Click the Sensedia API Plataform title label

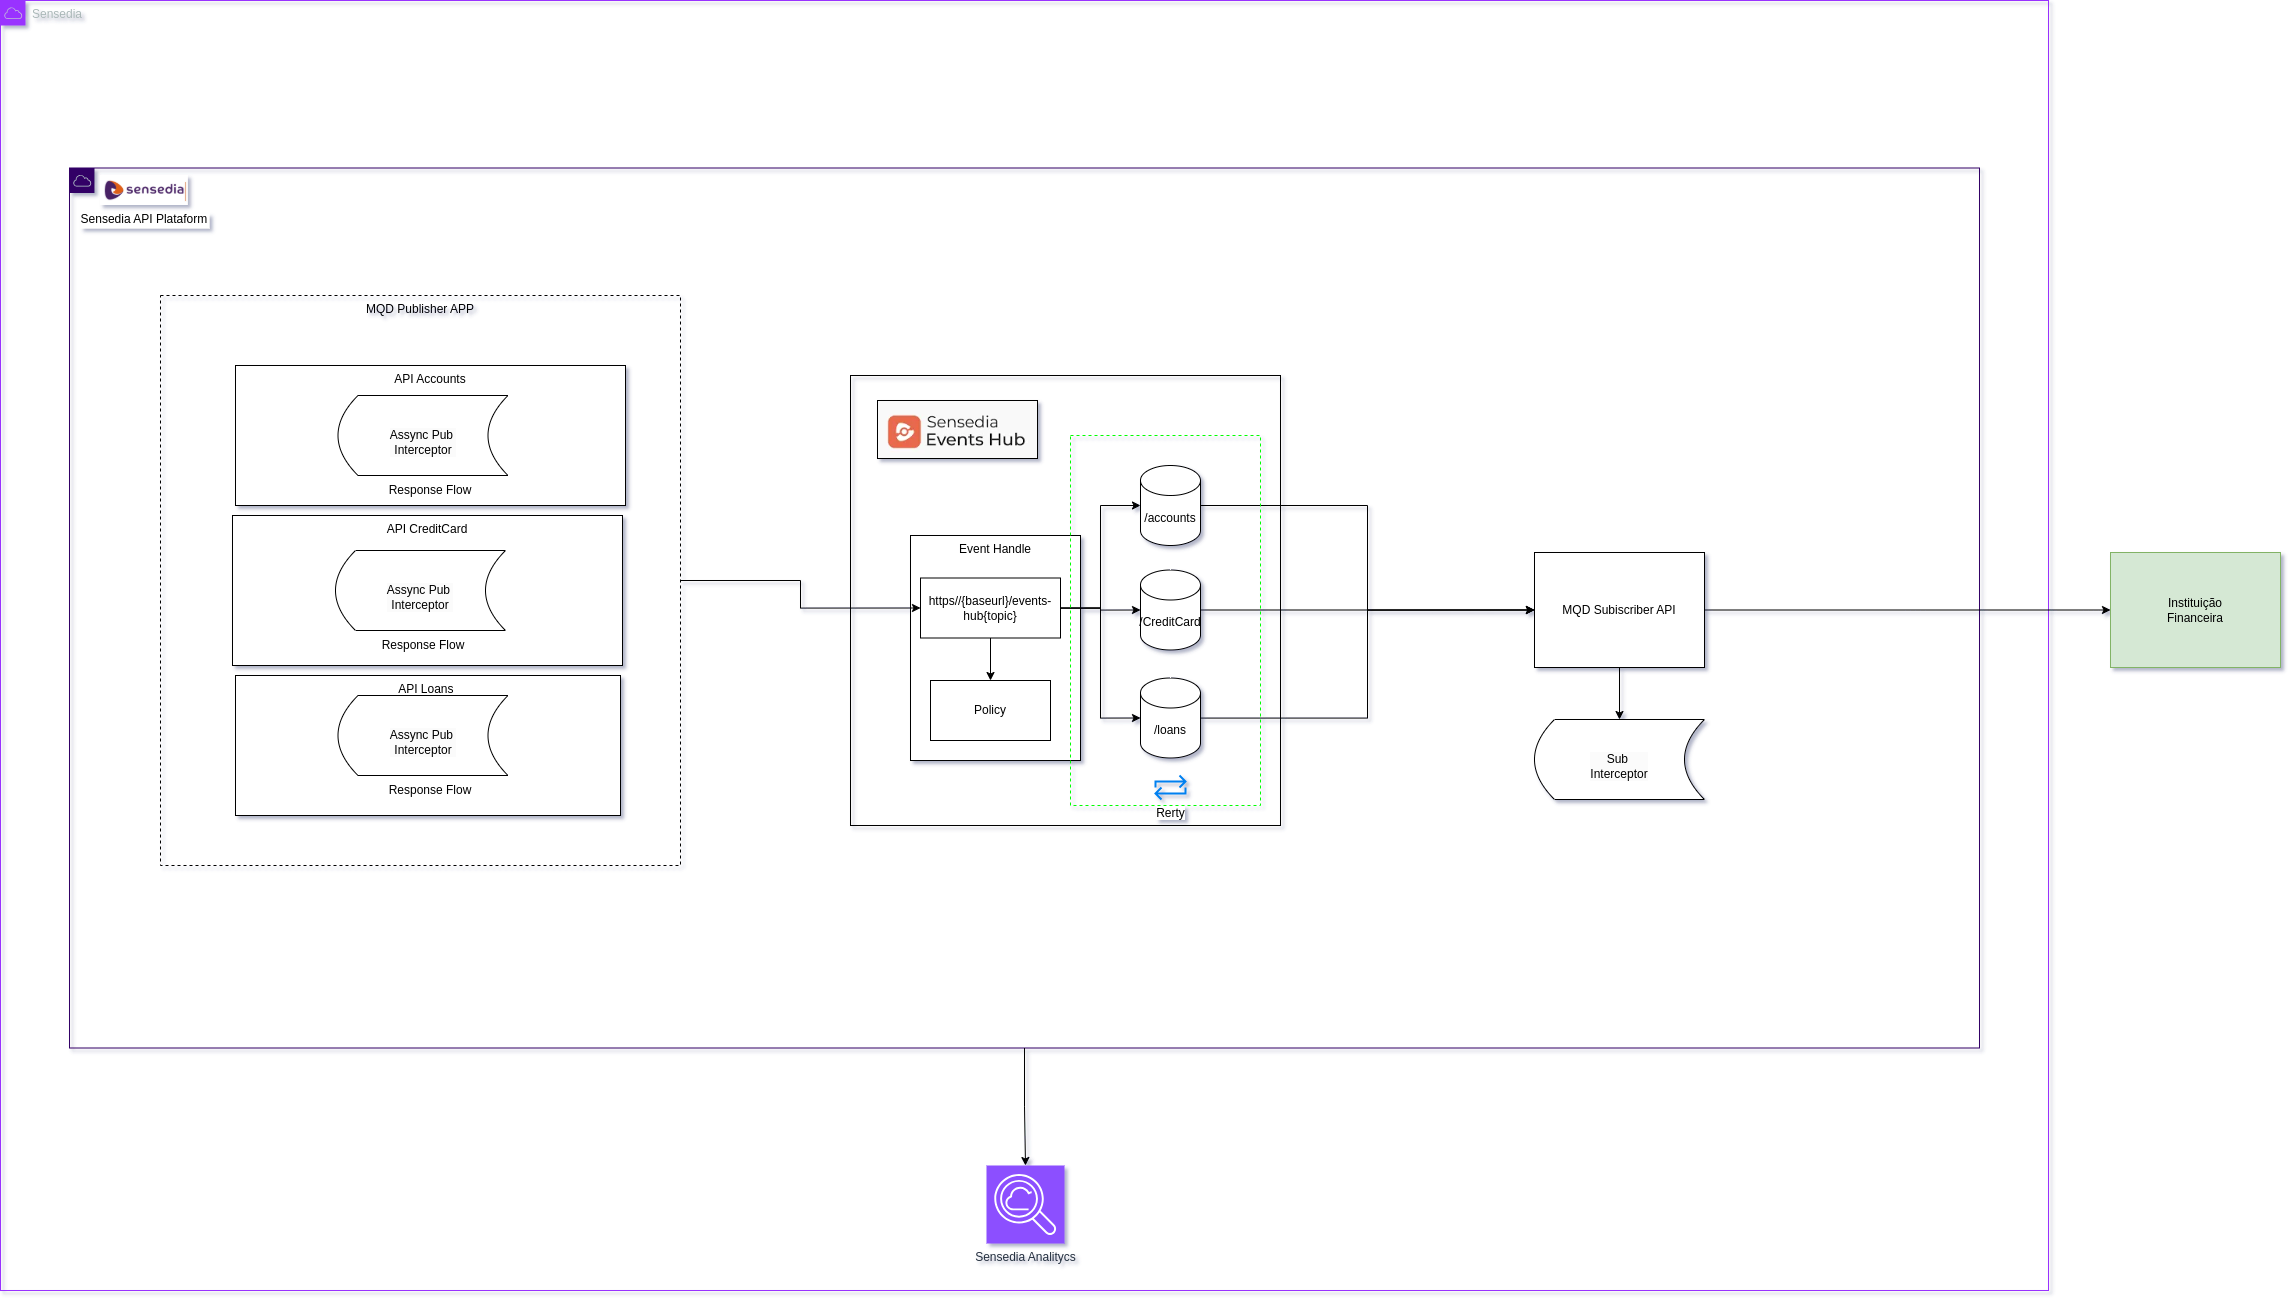click(144, 219)
